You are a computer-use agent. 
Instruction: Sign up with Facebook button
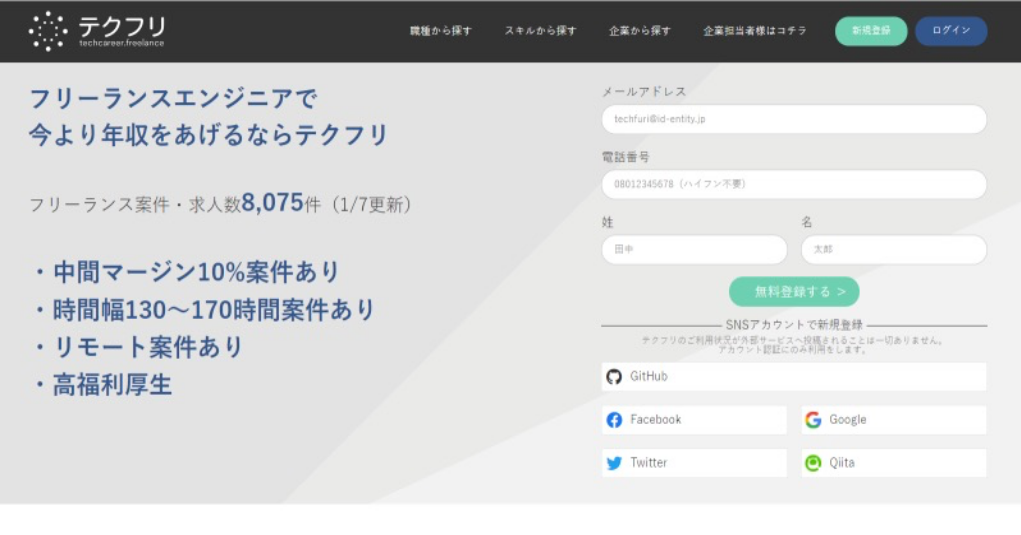[694, 420]
